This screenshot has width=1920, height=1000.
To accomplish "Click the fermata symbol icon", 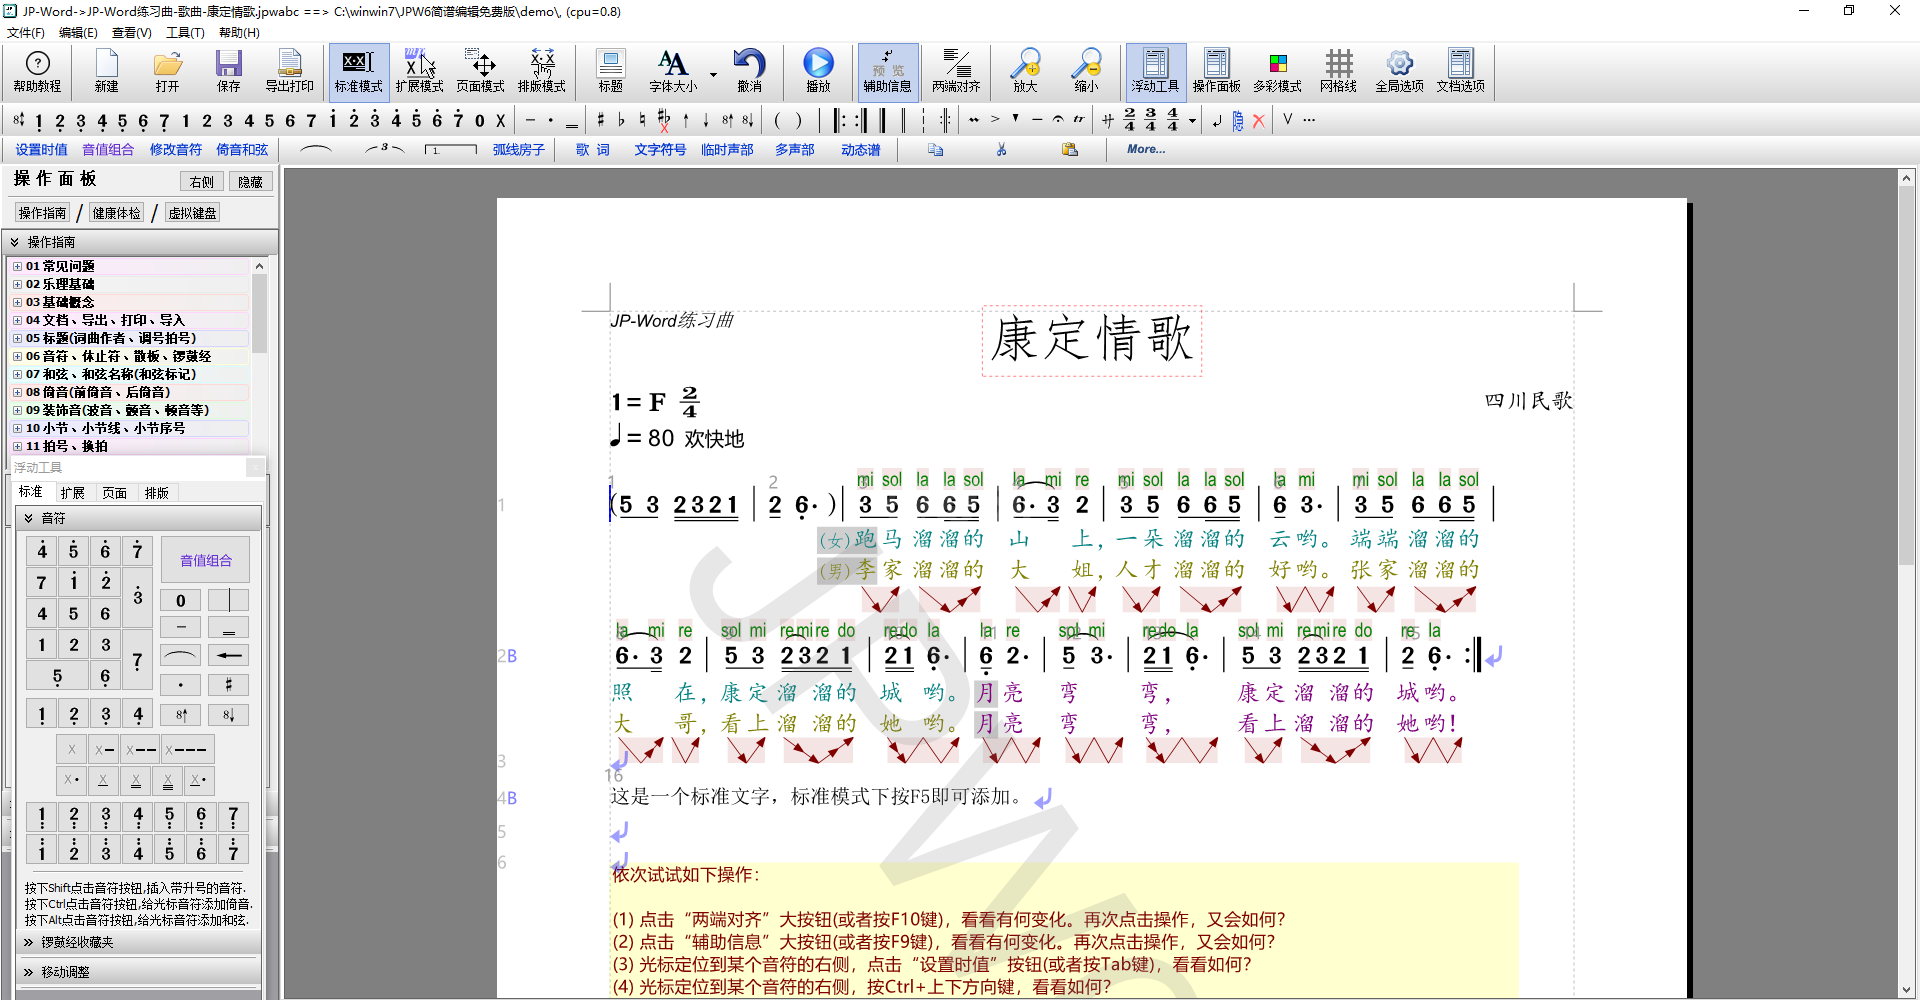I will 1057,119.
